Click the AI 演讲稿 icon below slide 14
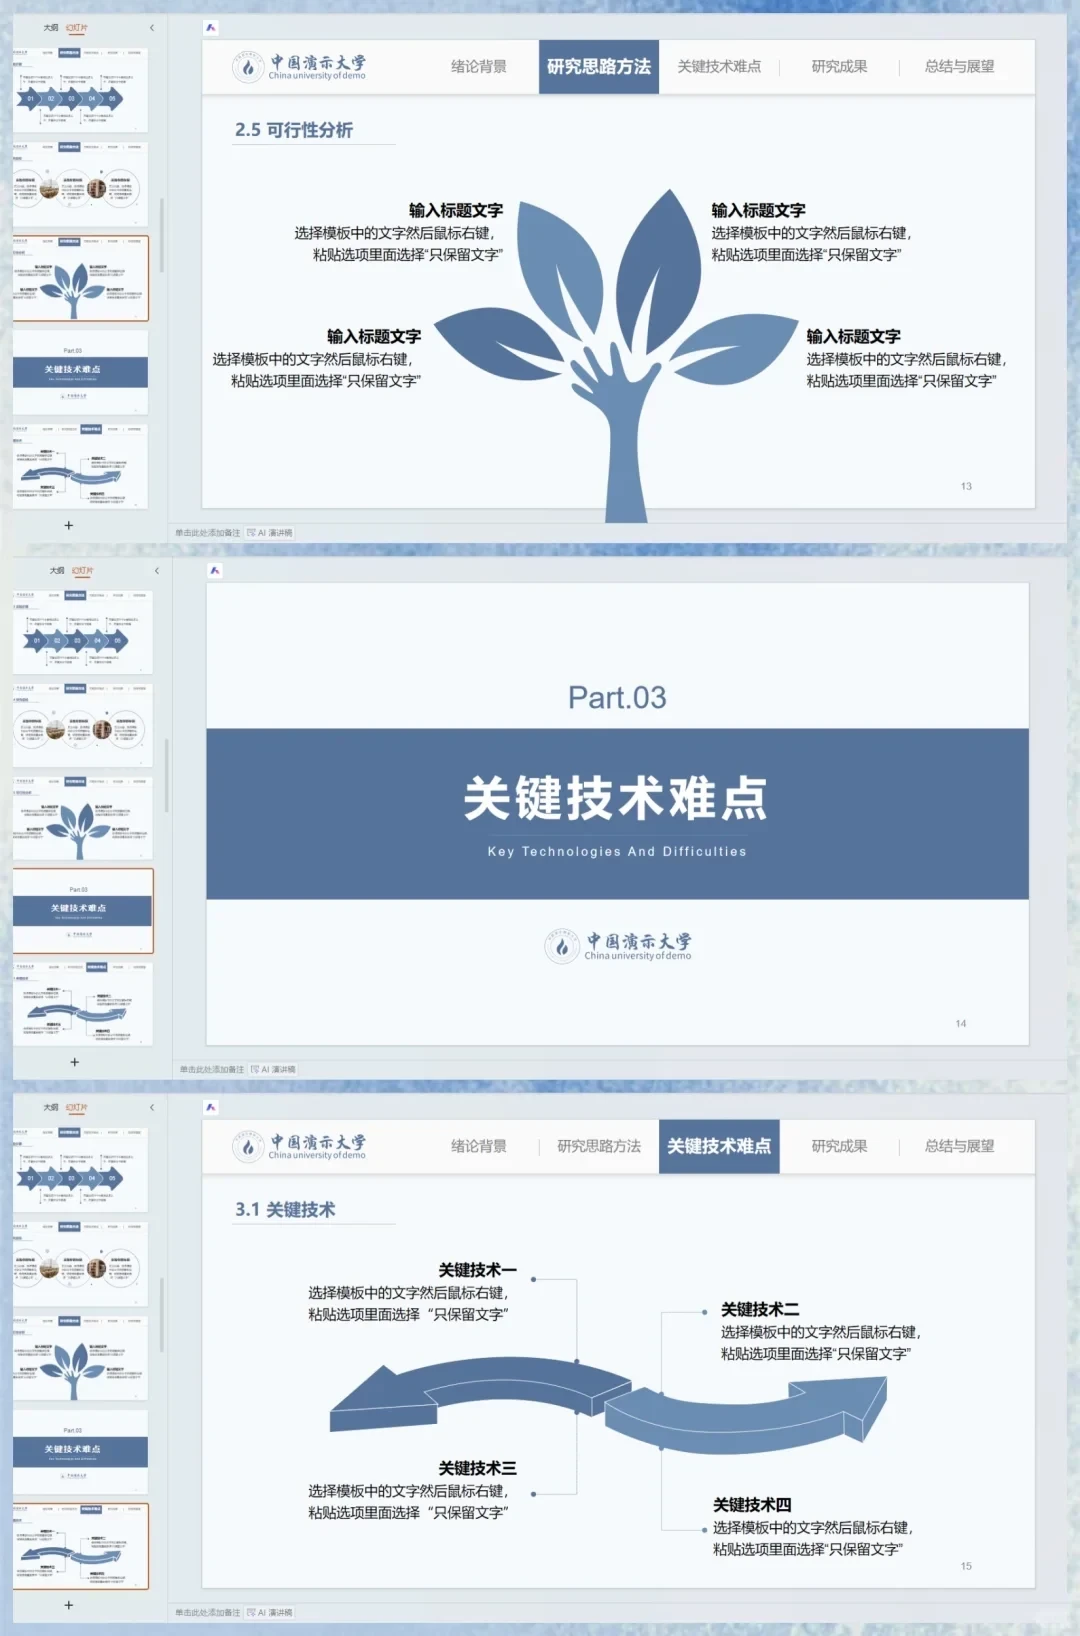The width and height of the screenshot is (1080, 1636). pyautogui.click(x=273, y=1070)
